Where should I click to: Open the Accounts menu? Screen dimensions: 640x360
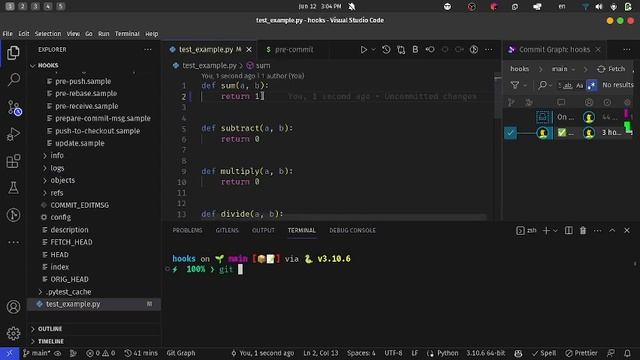coord(13,307)
